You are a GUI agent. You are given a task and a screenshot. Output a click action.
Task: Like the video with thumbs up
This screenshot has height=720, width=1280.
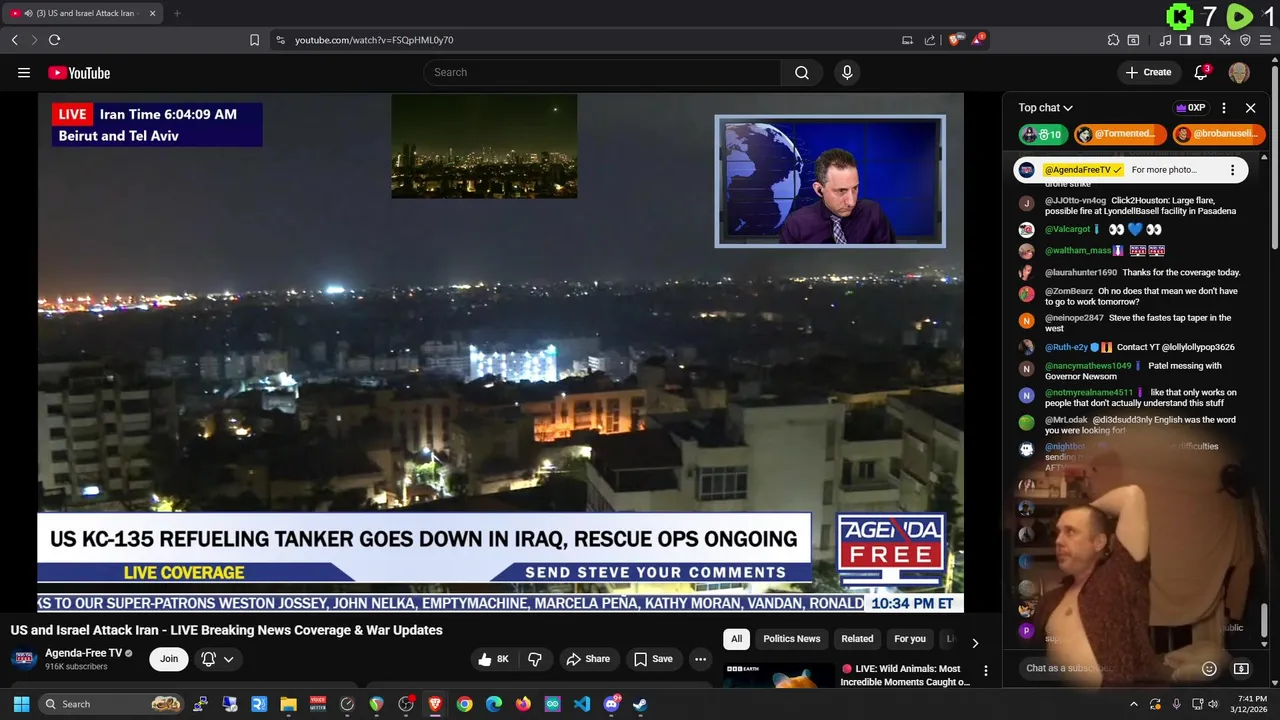(494, 659)
